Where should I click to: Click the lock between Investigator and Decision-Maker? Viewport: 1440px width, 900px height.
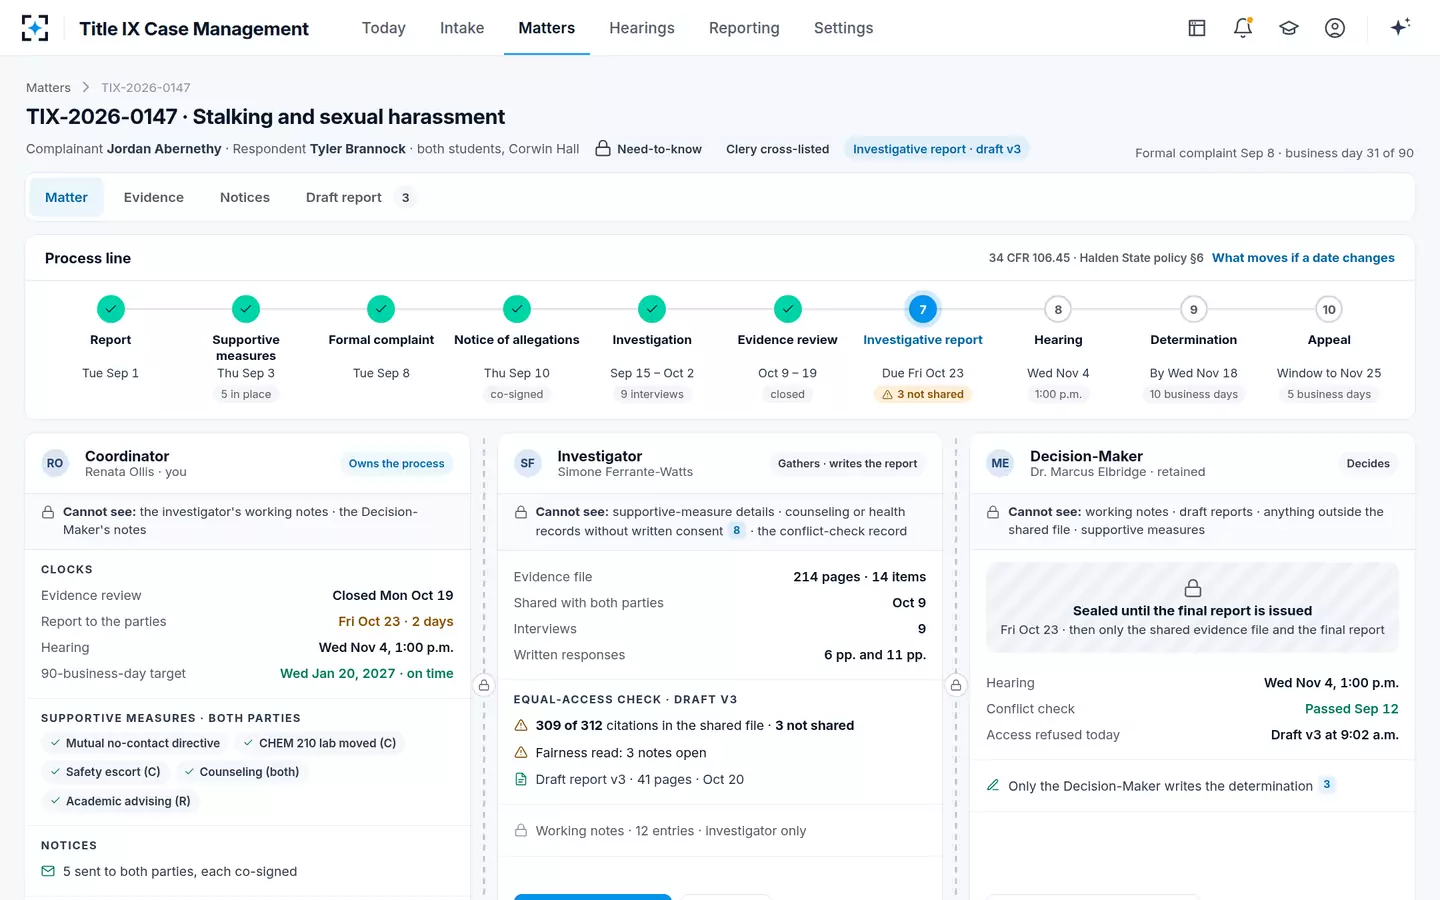pyautogui.click(x=956, y=685)
